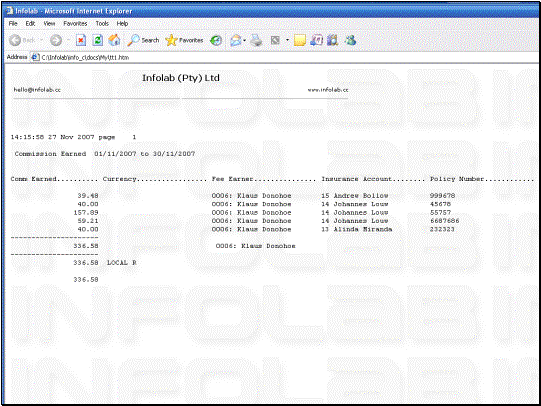Click the music media toolbar icon
The image size is (541, 406).
point(316,40)
